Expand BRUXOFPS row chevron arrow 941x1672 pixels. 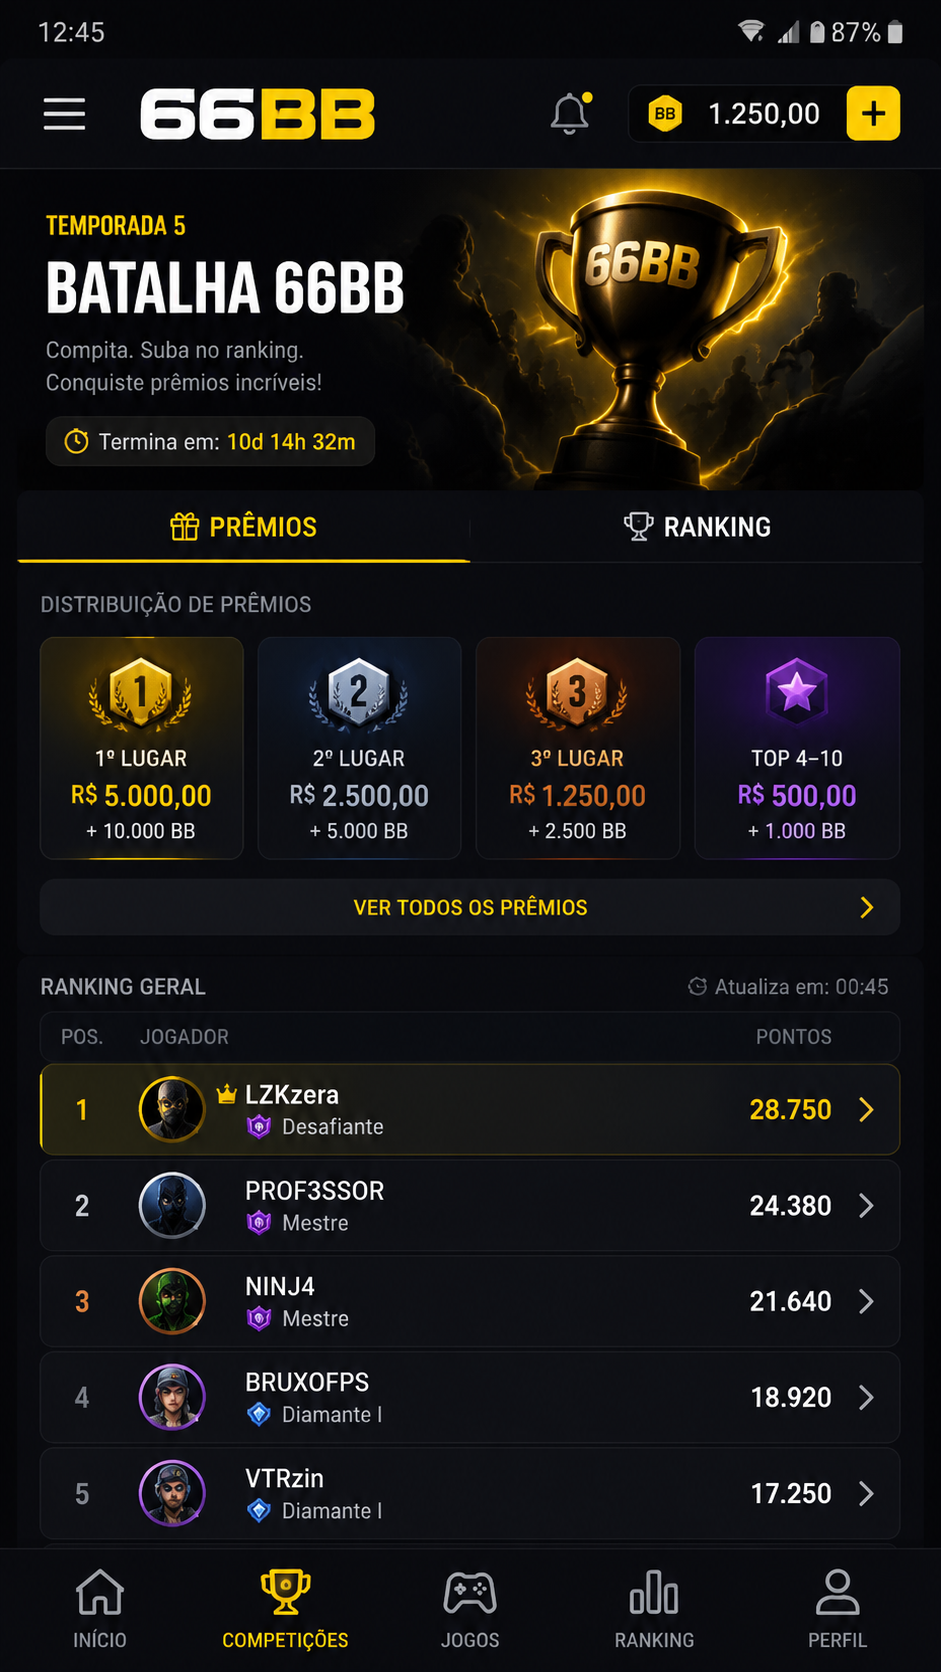point(866,1397)
